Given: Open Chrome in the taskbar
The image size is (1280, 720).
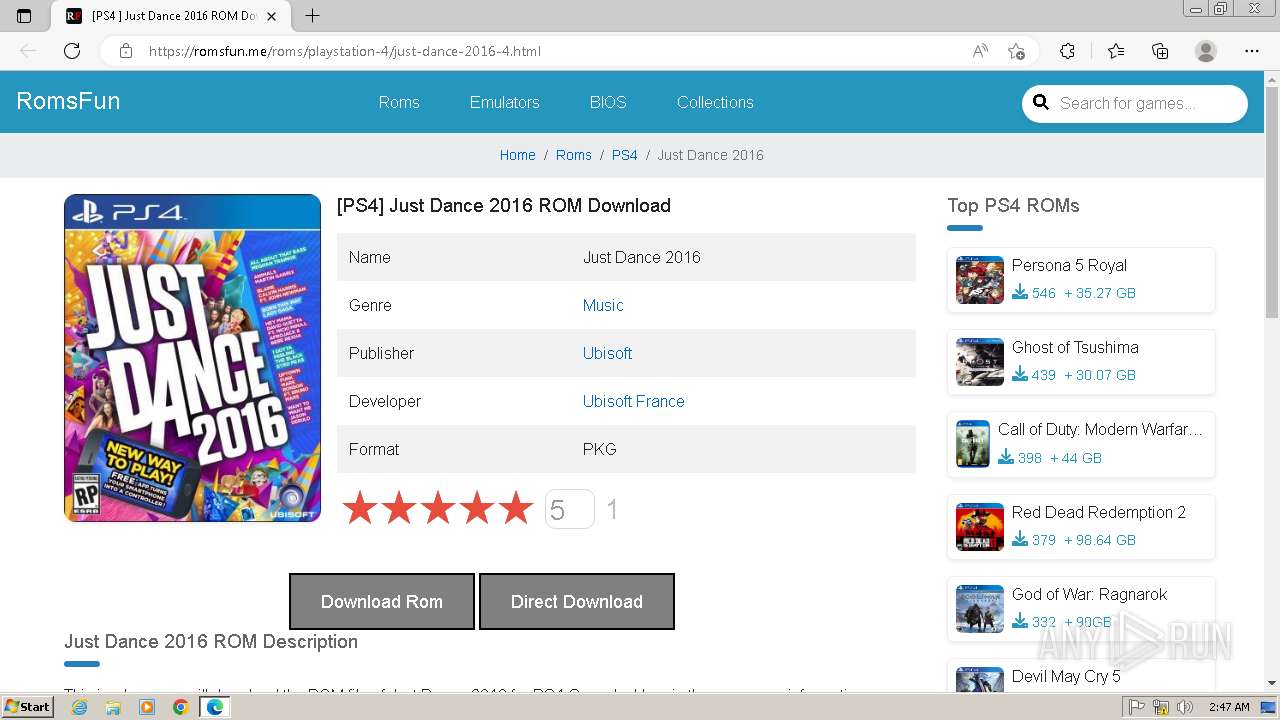Looking at the screenshot, I should pos(180,707).
